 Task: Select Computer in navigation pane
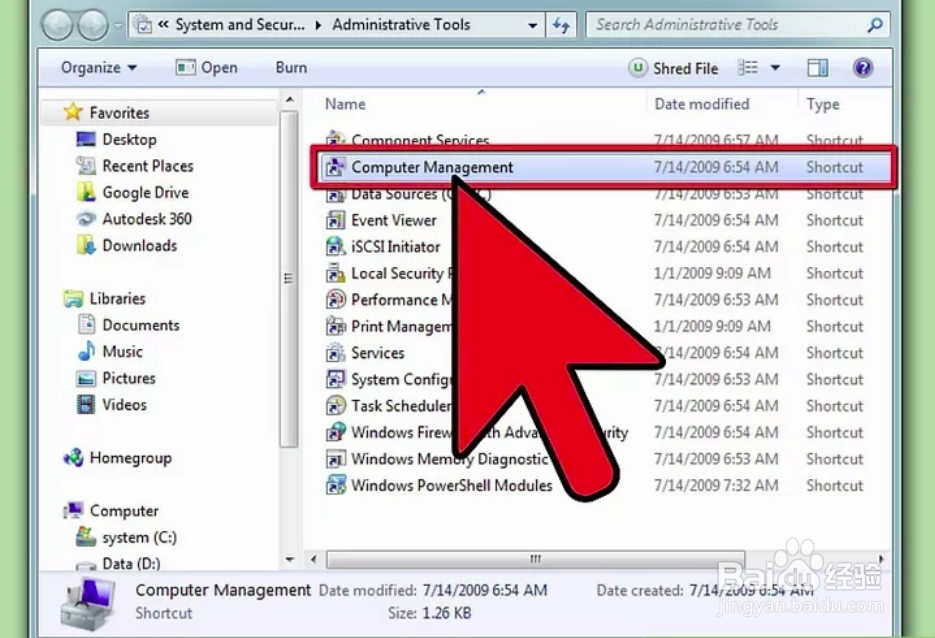tap(124, 510)
